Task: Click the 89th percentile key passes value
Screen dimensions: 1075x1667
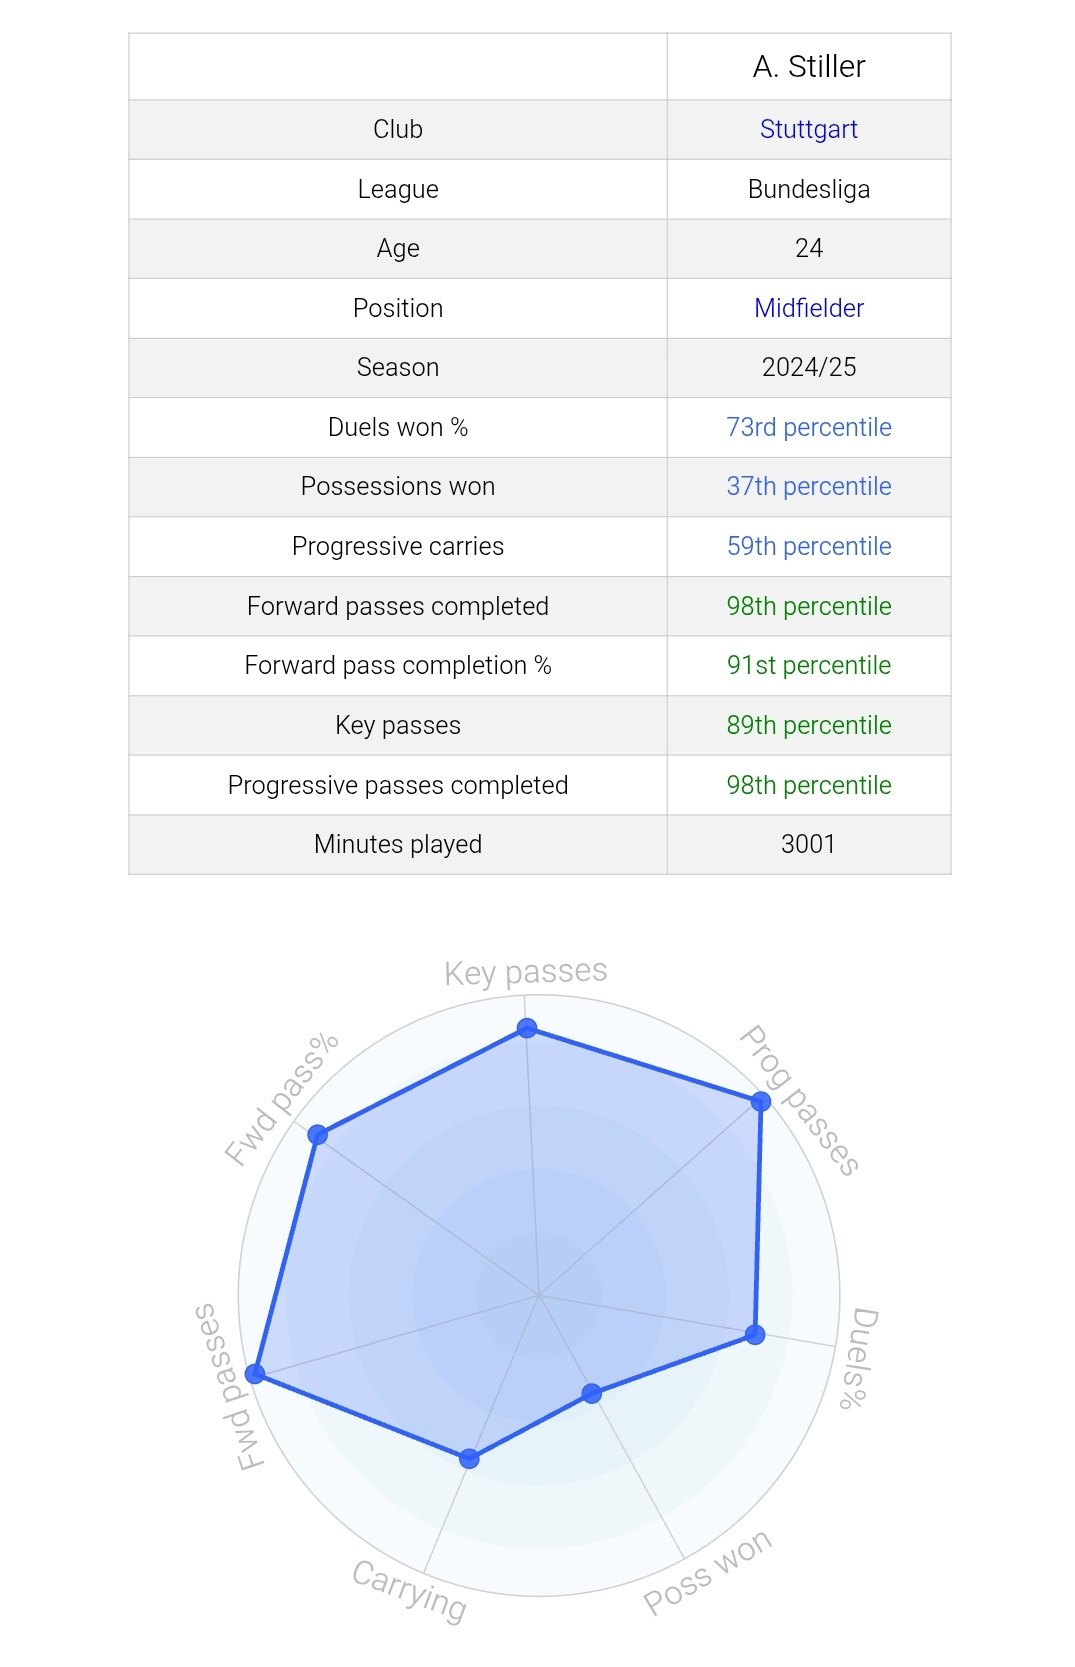Action: click(x=808, y=725)
